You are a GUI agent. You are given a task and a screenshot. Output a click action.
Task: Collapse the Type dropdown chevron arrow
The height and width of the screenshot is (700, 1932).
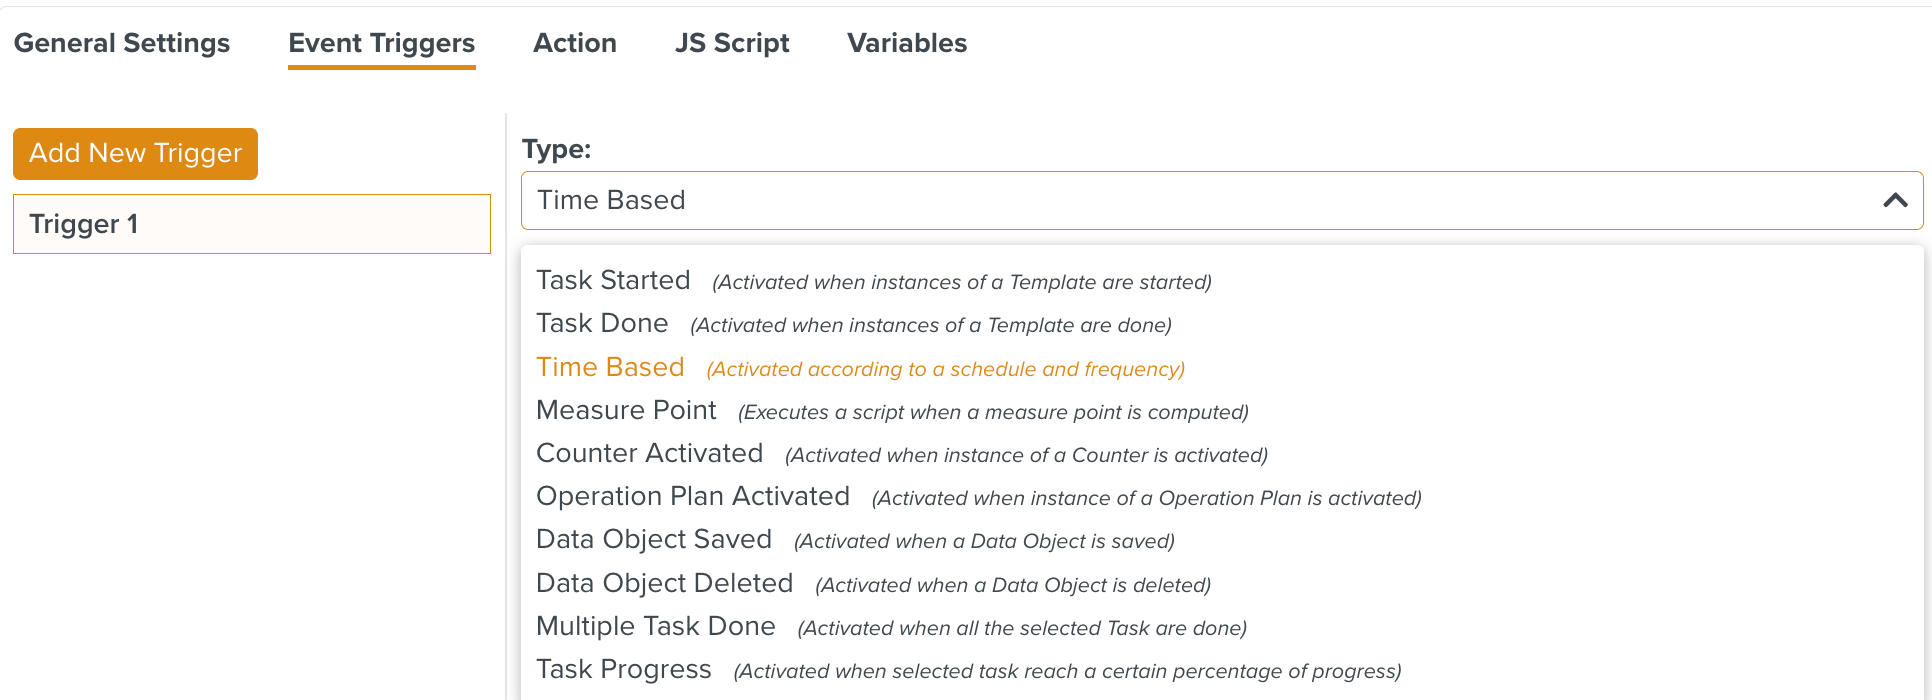point(1894,200)
